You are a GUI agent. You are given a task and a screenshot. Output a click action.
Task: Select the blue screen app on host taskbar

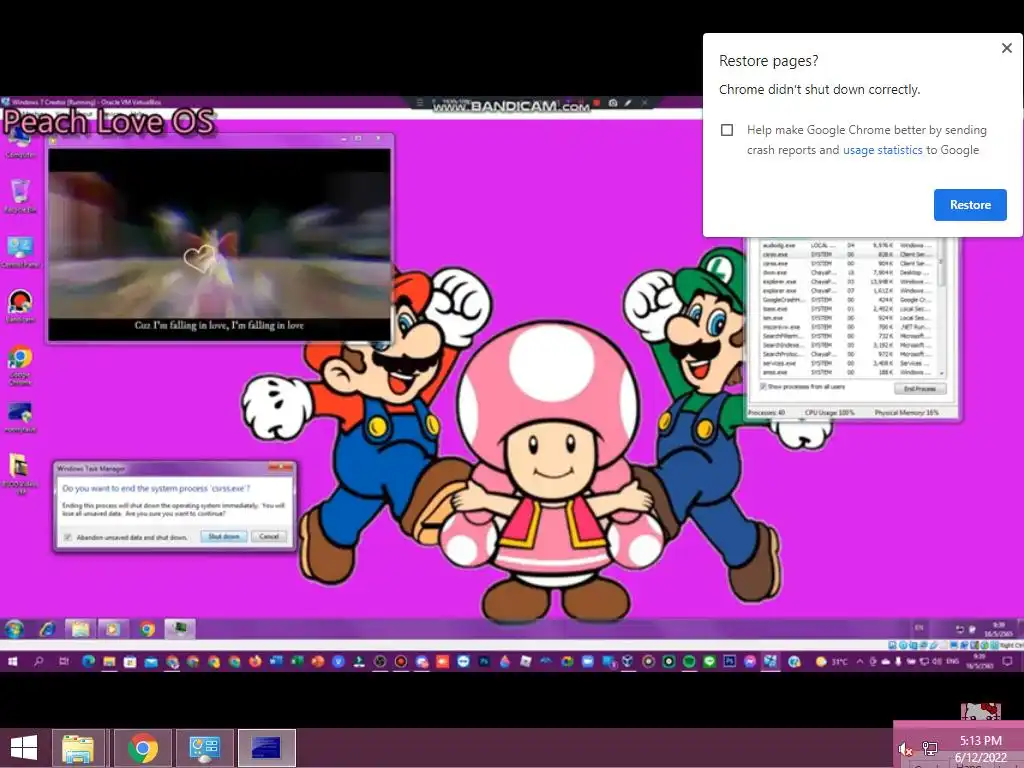point(266,748)
